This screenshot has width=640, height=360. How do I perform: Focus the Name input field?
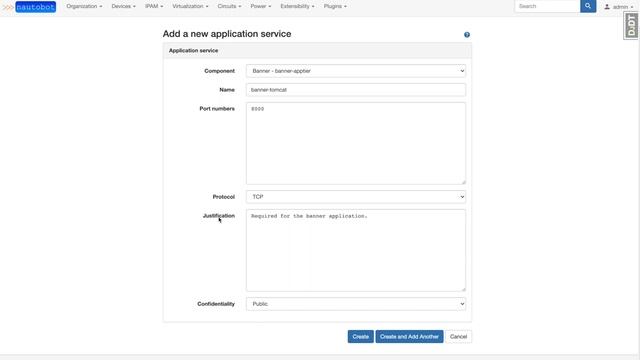coord(356,90)
